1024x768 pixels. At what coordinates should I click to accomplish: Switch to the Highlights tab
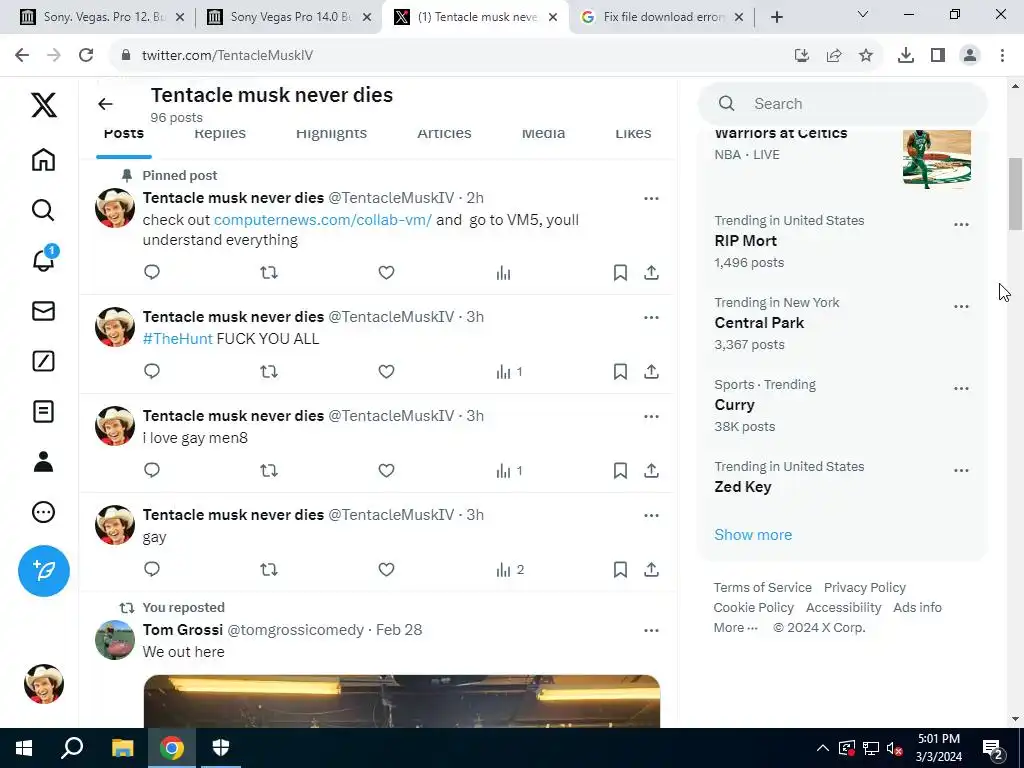coord(331,135)
